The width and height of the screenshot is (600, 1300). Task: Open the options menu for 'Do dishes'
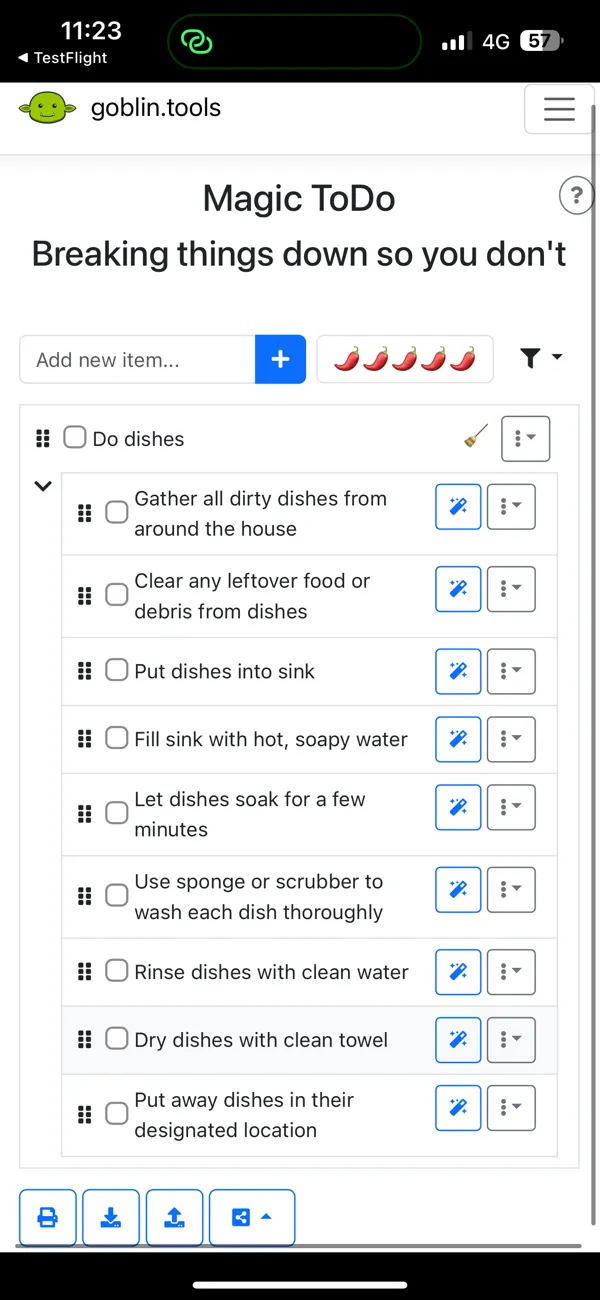525,438
